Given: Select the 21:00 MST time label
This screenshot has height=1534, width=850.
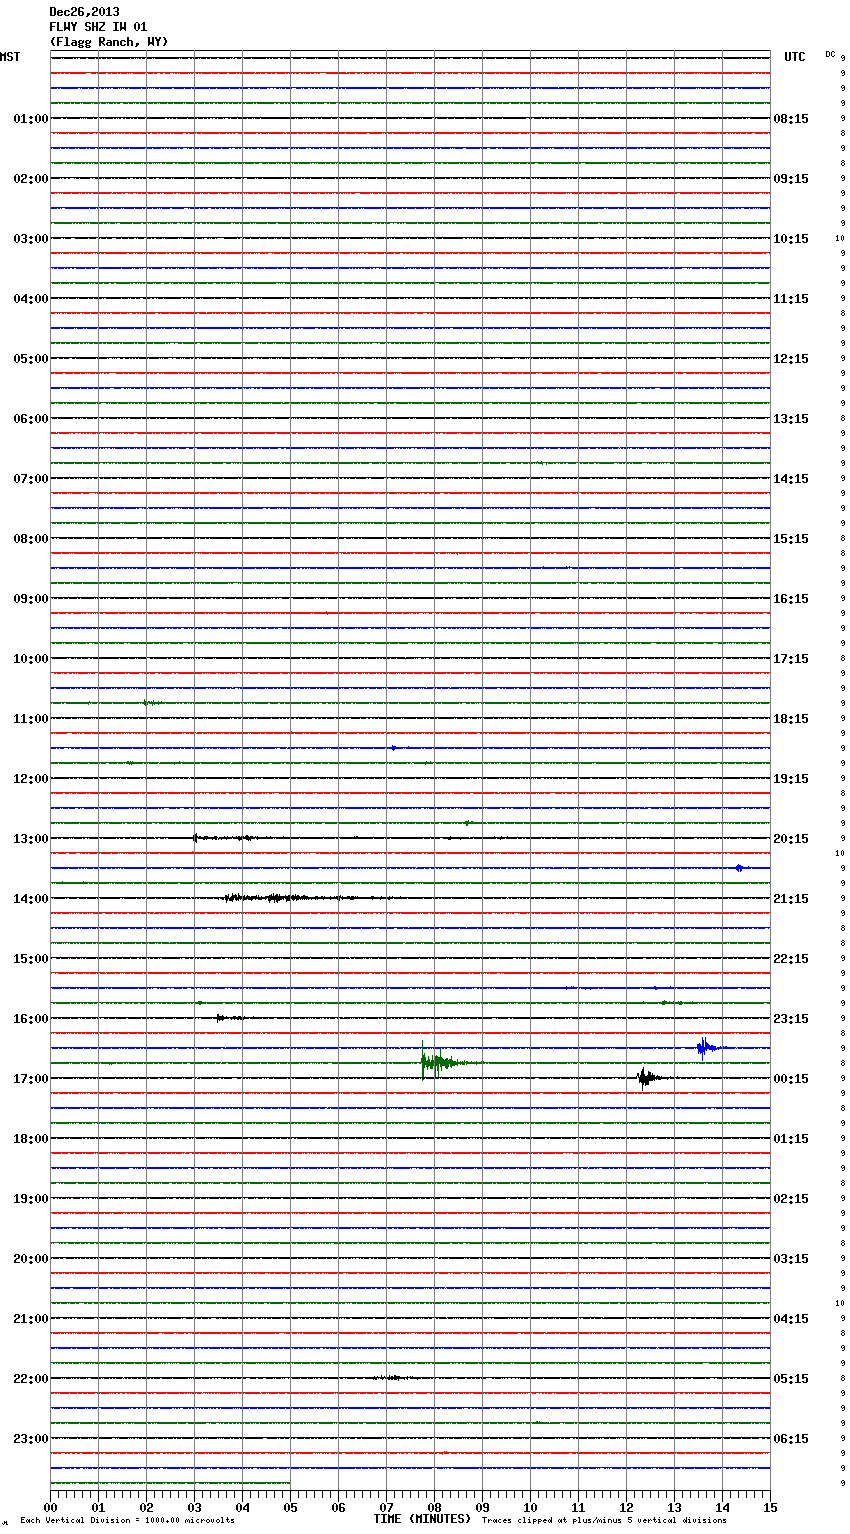Looking at the screenshot, I should pyautogui.click(x=30, y=1319).
